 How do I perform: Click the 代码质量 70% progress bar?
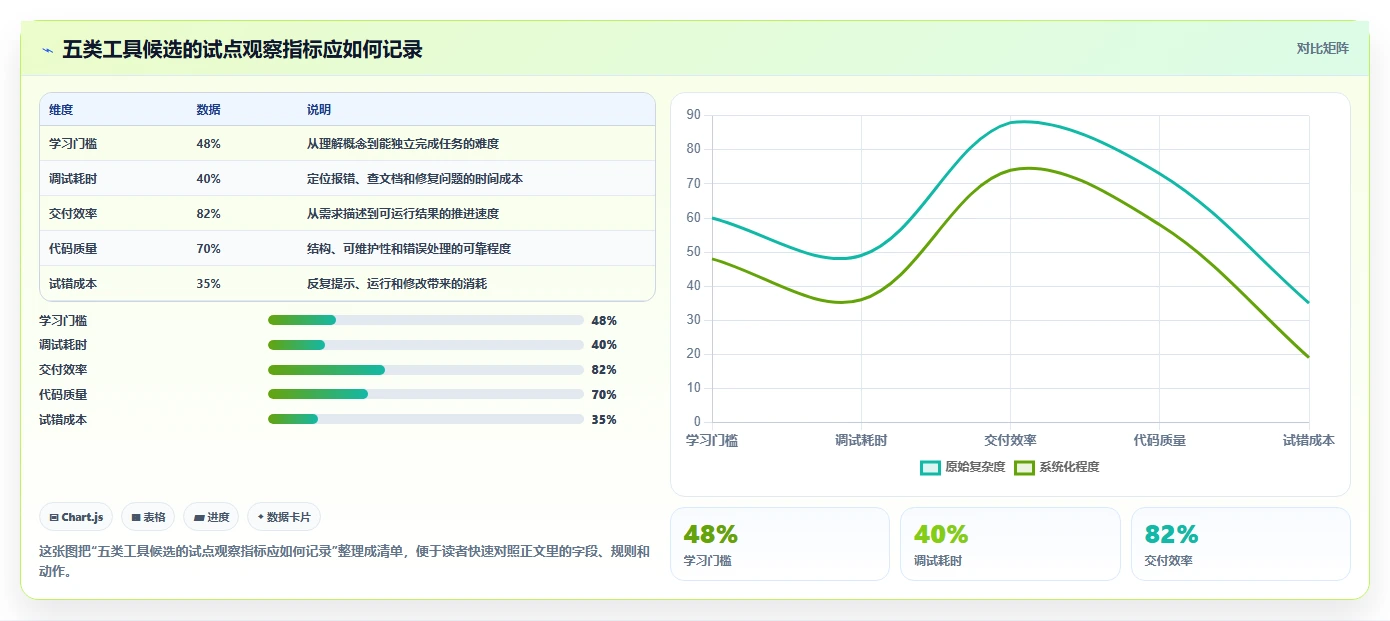point(425,394)
